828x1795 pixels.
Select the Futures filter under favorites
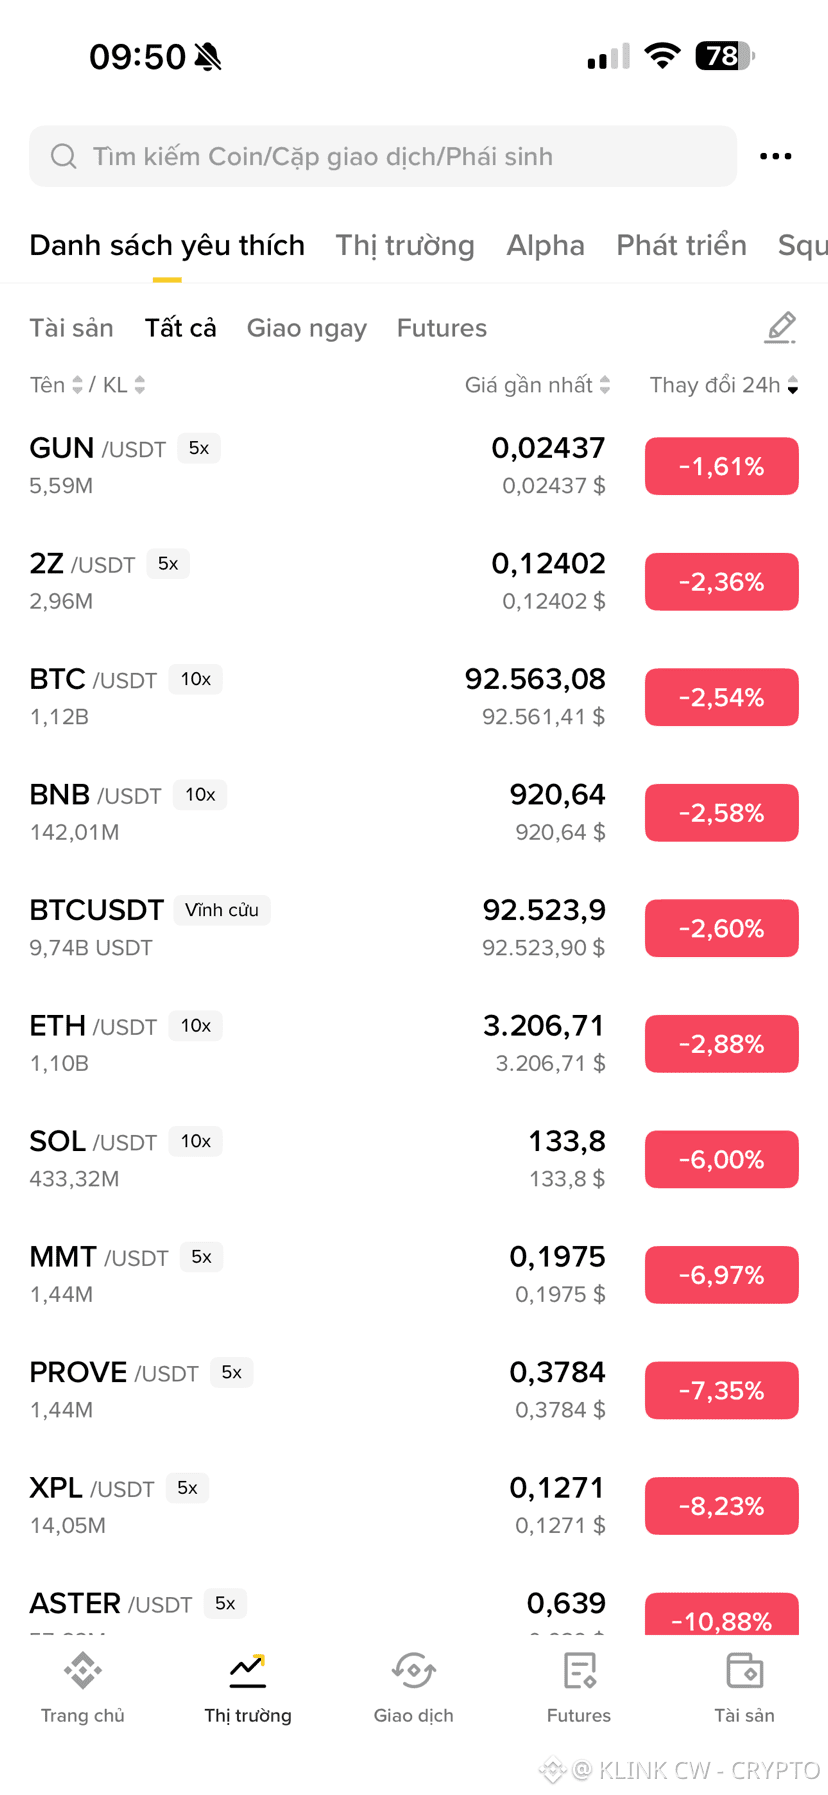click(x=442, y=328)
